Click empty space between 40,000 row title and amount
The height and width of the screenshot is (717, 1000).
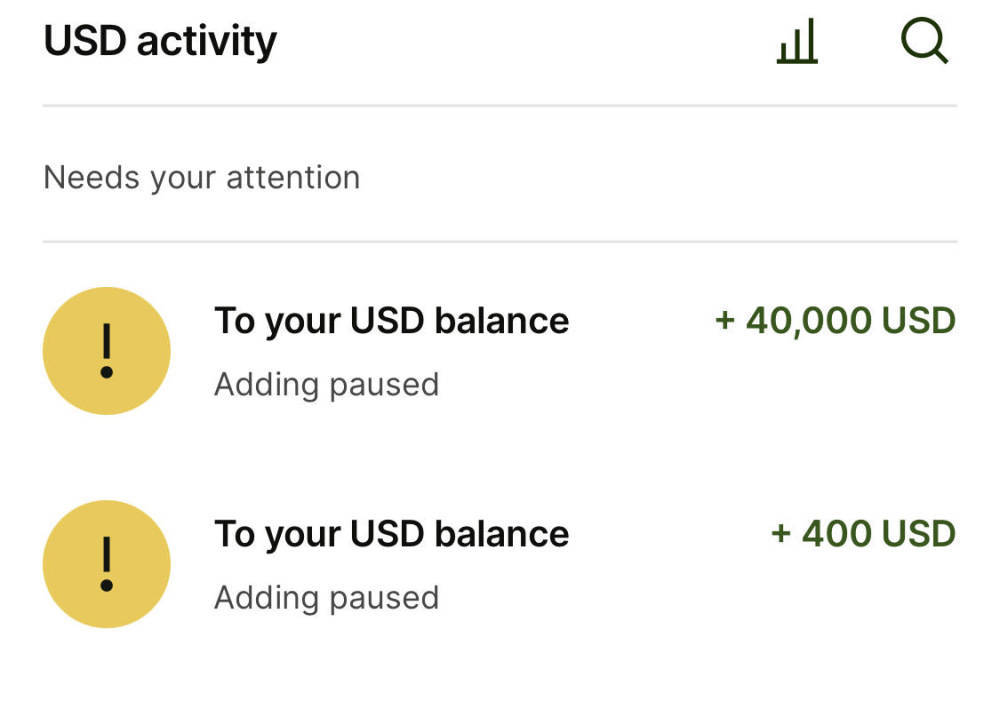point(640,321)
